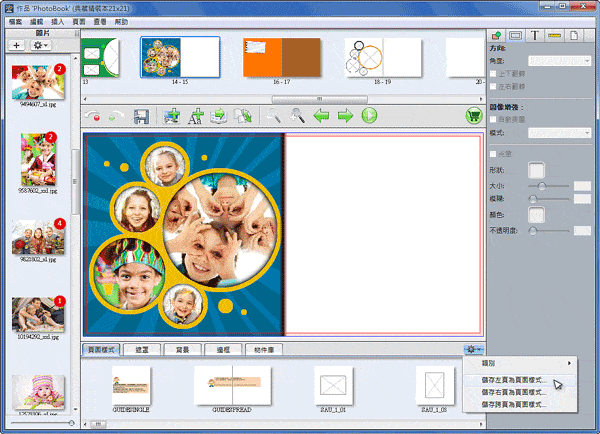
Task: Open the 檔案 menu
Action: (15, 20)
